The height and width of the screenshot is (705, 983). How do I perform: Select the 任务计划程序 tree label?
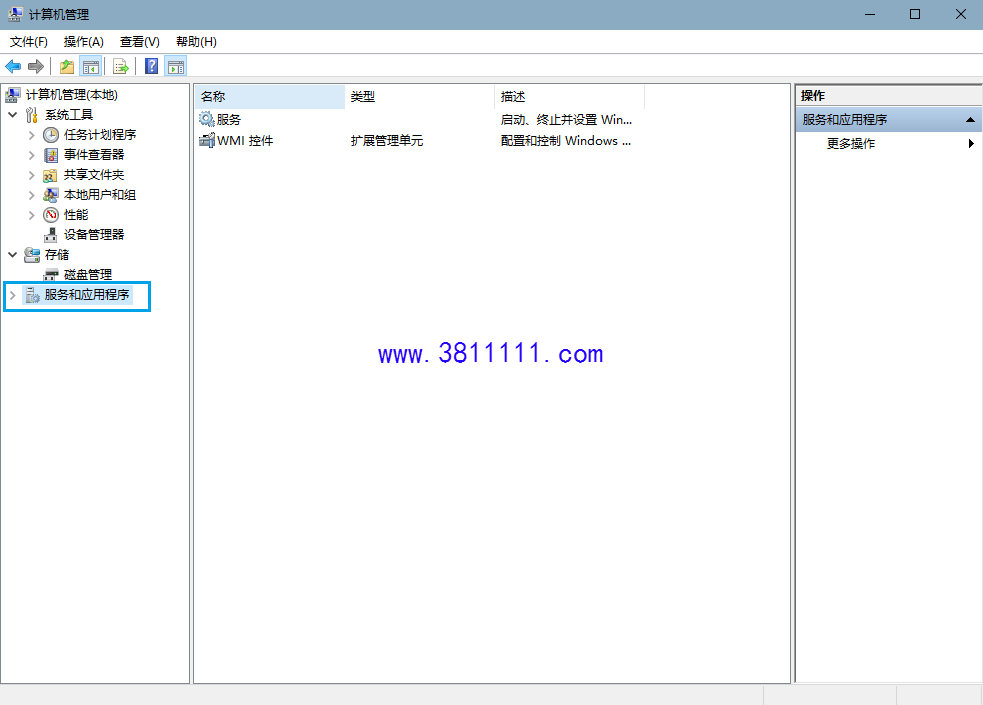tap(100, 135)
